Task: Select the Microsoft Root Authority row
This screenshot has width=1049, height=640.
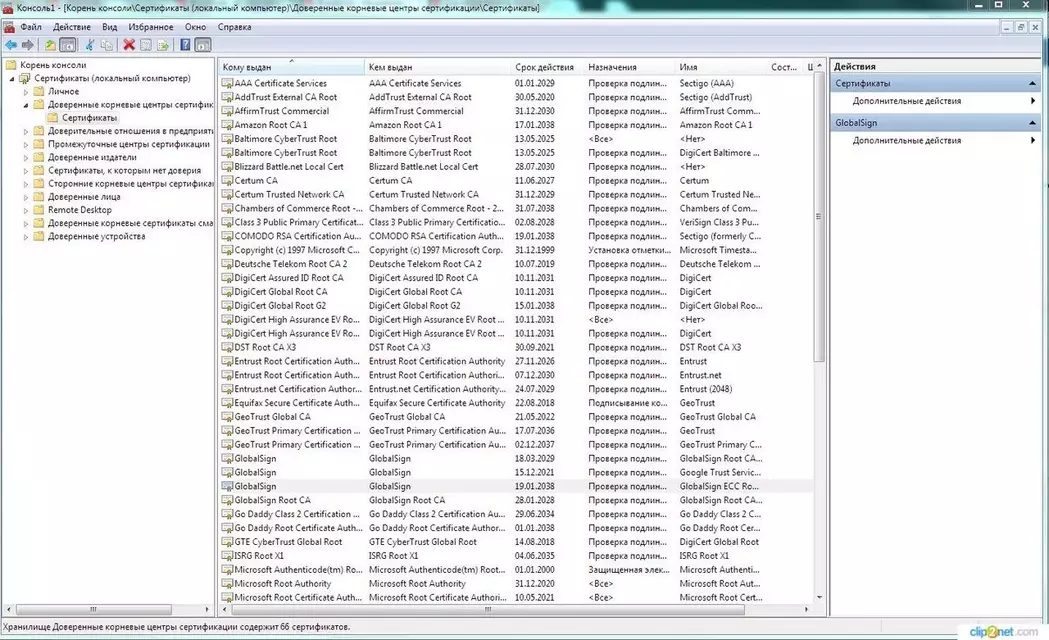Action: point(517,584)
